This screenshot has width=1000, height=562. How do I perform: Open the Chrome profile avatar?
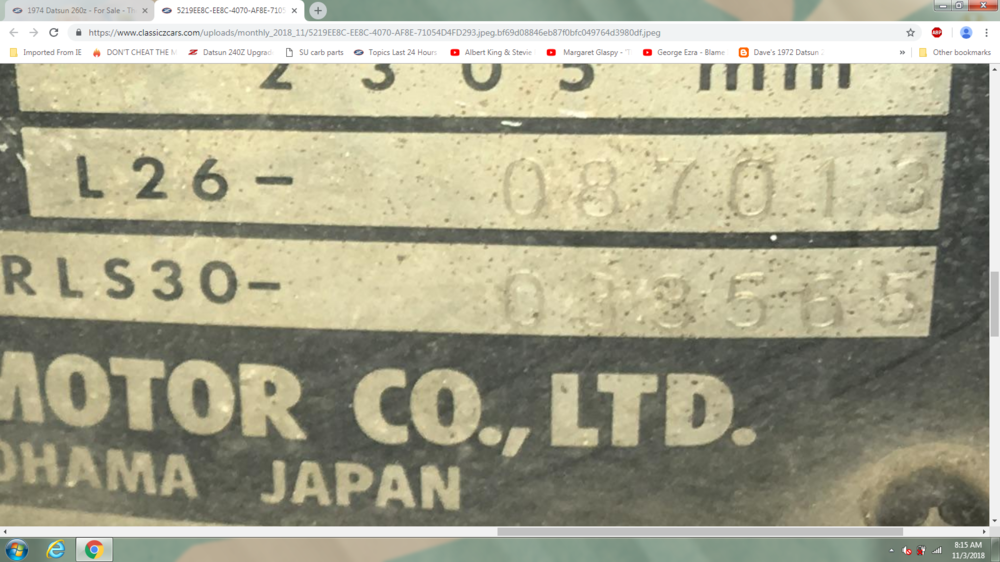tap(966, 33)
